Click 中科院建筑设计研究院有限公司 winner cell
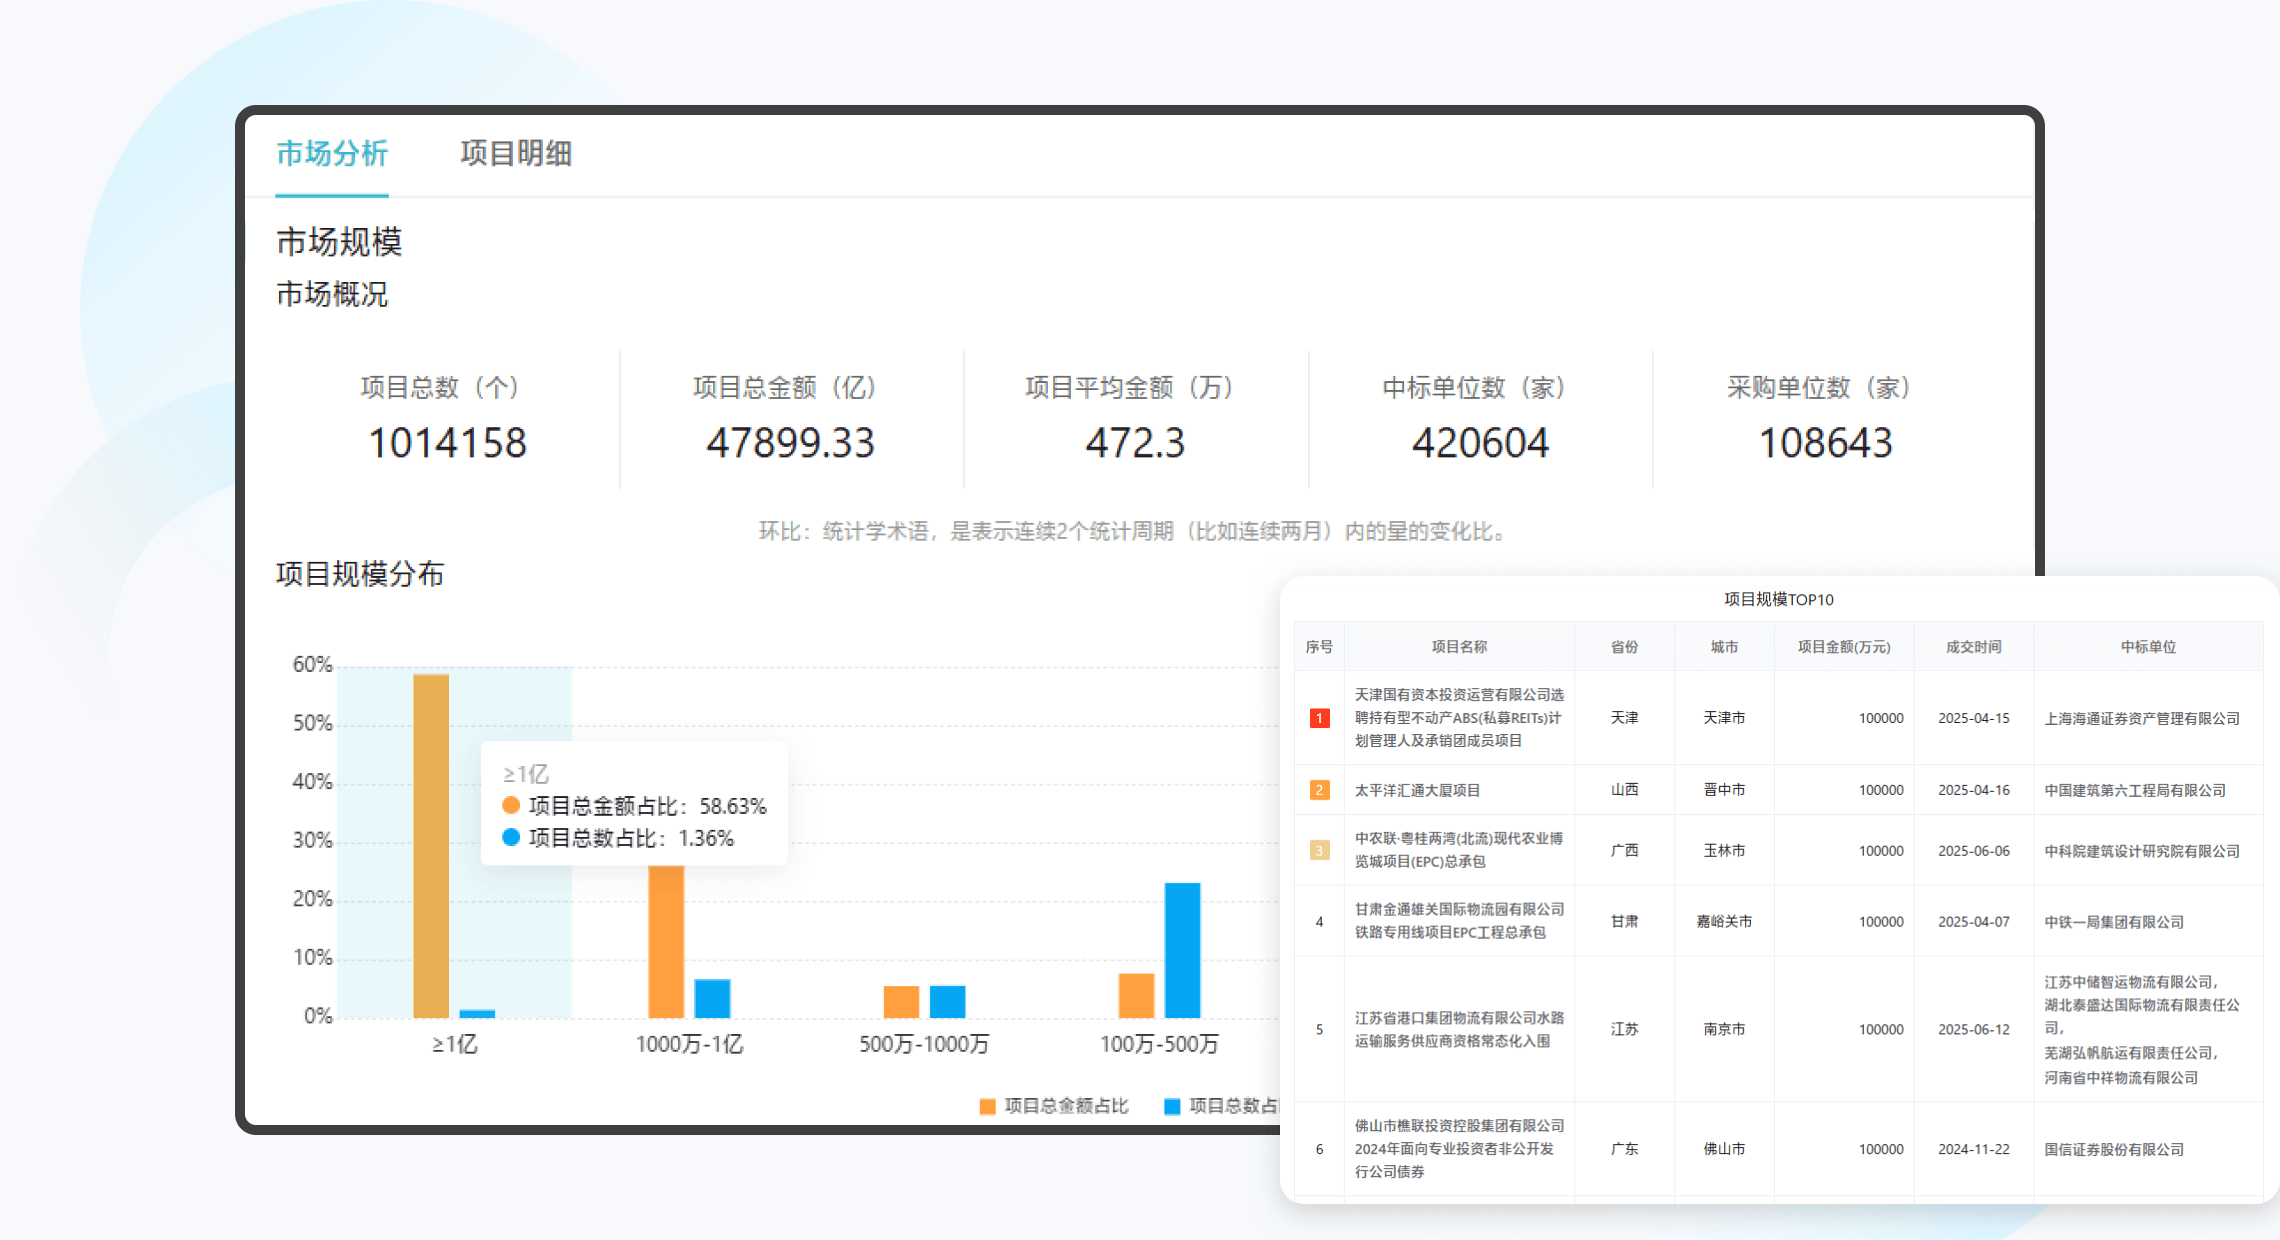 click(x=2142, y=851)
